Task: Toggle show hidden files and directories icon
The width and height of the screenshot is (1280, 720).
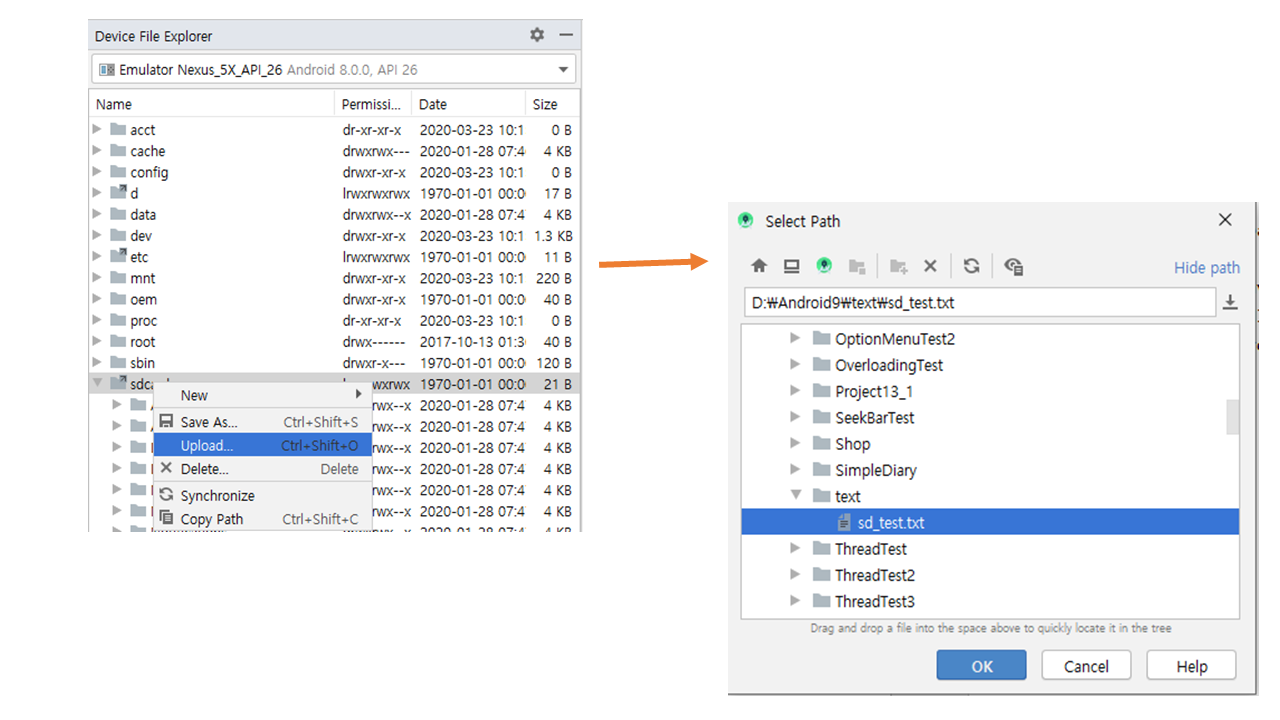Action: point(1013,266)
